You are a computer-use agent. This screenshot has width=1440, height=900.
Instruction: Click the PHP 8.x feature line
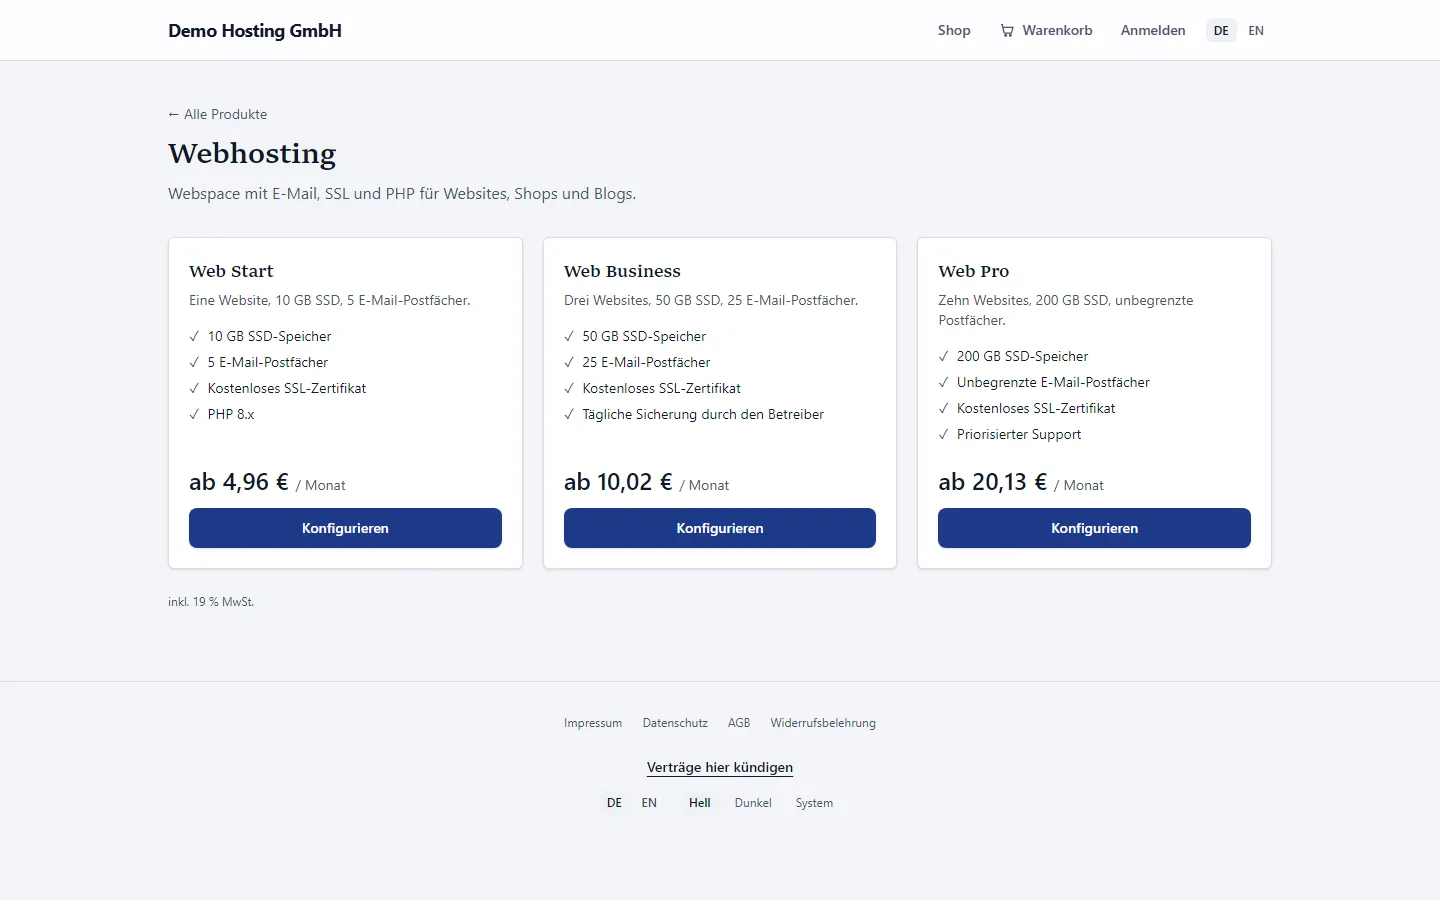coord(231,414)
